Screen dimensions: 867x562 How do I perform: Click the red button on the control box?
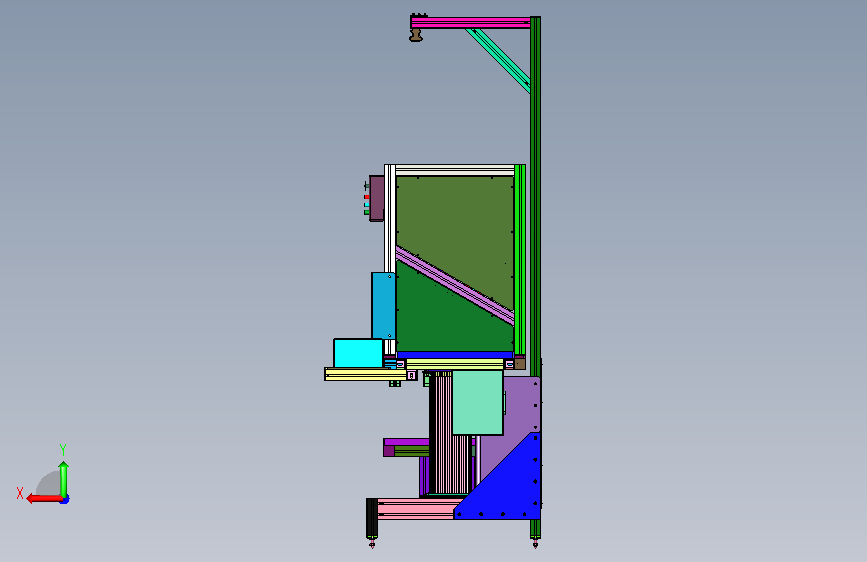367,197
